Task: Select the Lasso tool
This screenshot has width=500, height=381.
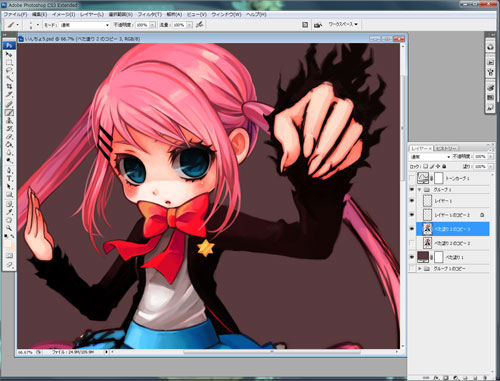Action: click(9, 71)
